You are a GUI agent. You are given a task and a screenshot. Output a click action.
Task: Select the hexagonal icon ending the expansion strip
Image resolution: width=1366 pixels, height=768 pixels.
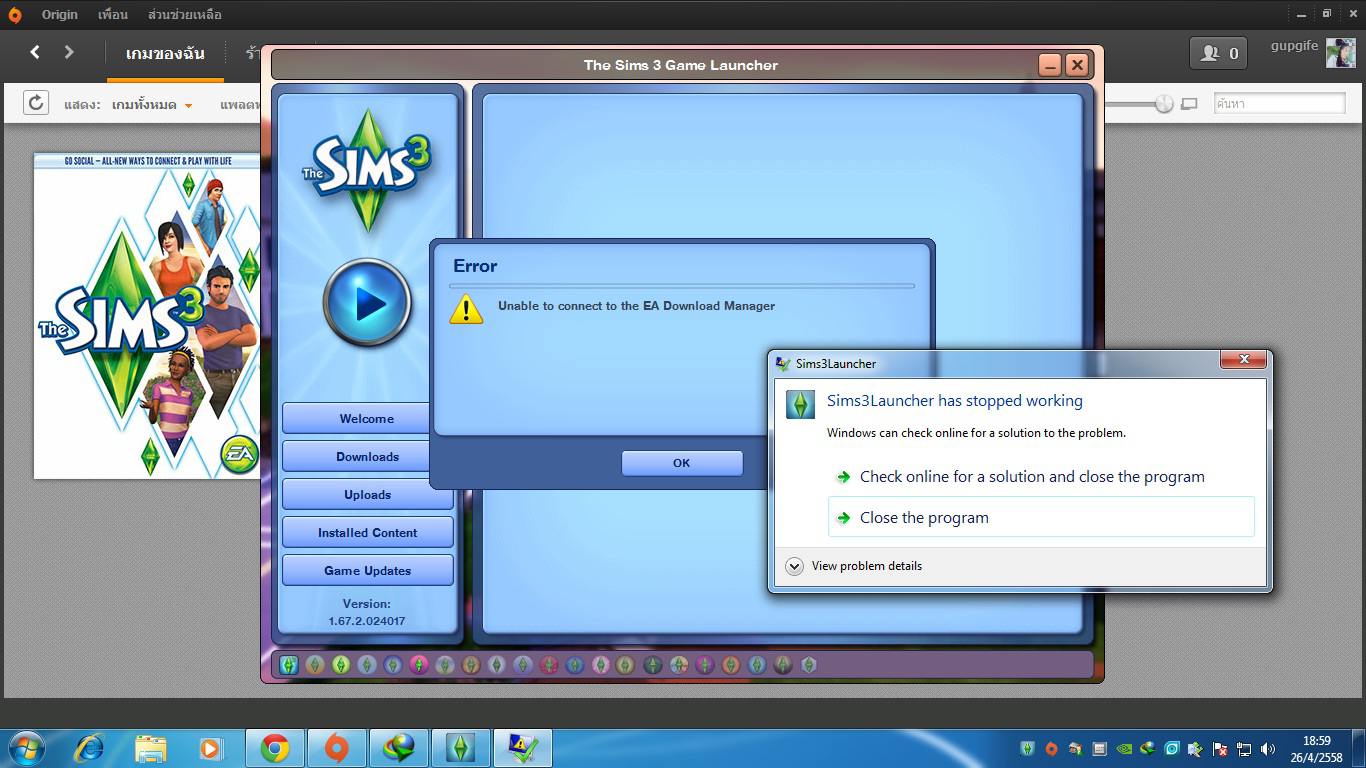[809, 664]
